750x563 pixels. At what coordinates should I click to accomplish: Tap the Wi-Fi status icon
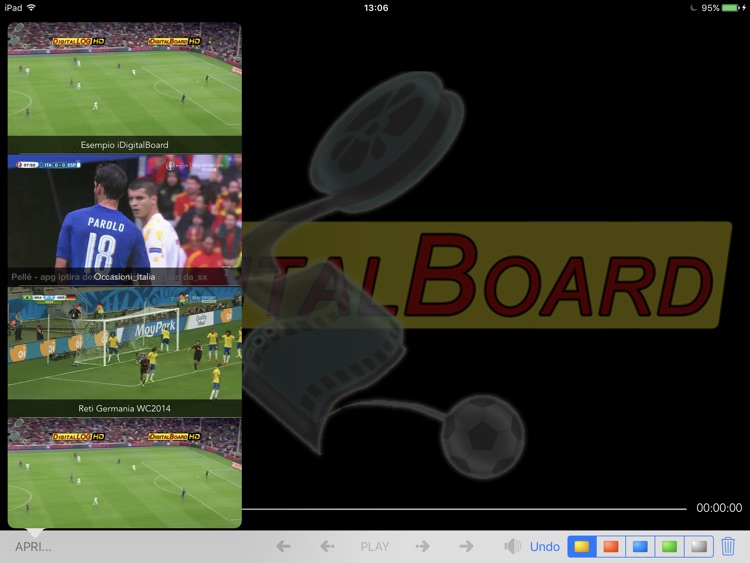point(32,8)
